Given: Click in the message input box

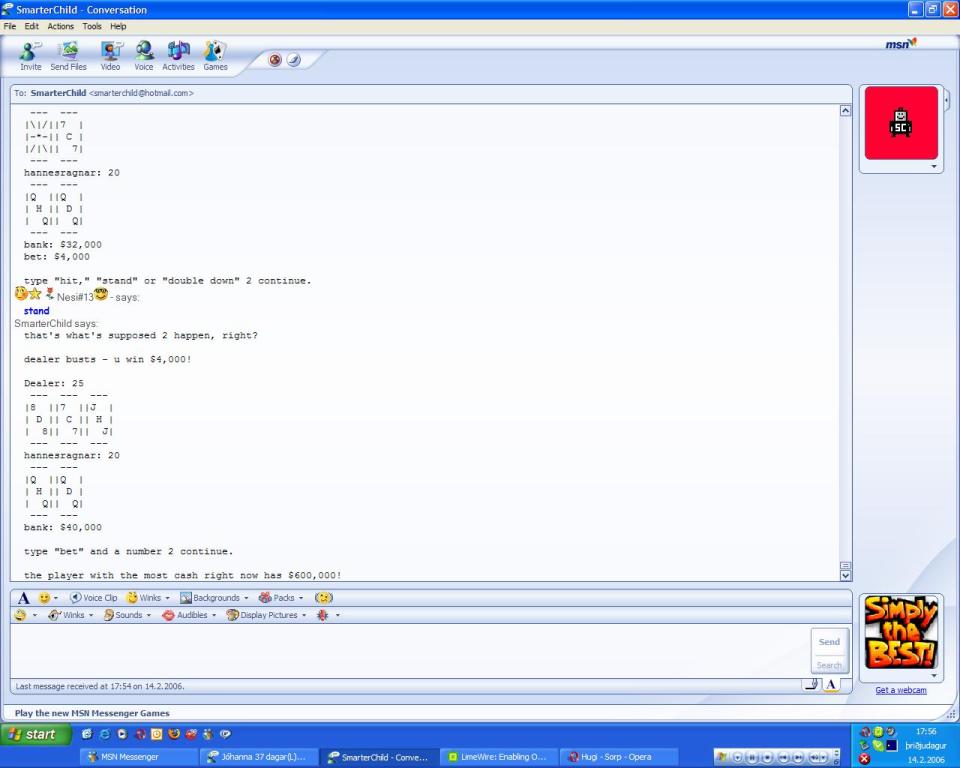Looking at the screenshot, I should [x=408, y=650].
